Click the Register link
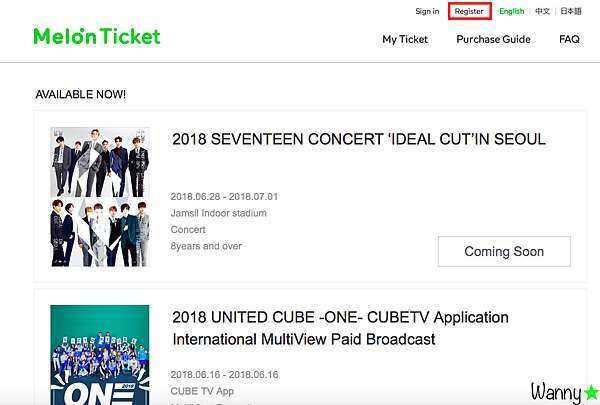Screen dimensions: 600x405 pyautogui.click(x=469, y=11)
